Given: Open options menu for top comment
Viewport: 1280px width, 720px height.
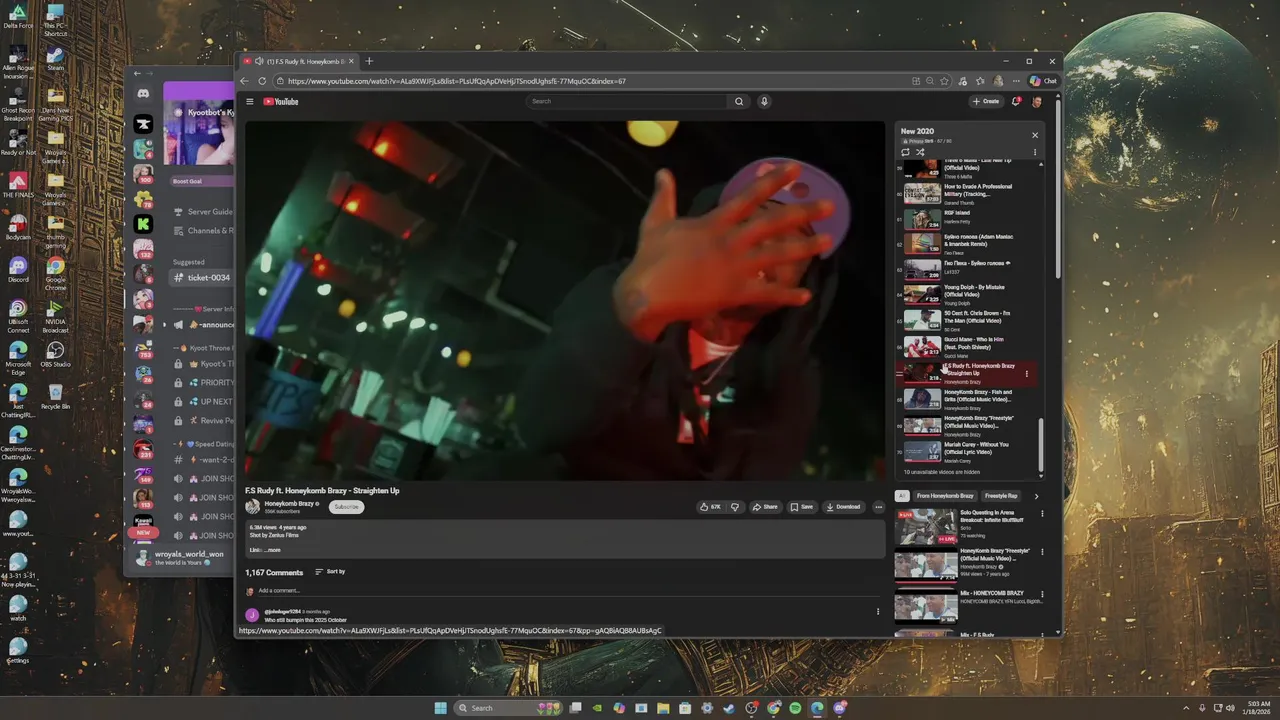Looking at the screenshot, I should (x=878, y=612).
